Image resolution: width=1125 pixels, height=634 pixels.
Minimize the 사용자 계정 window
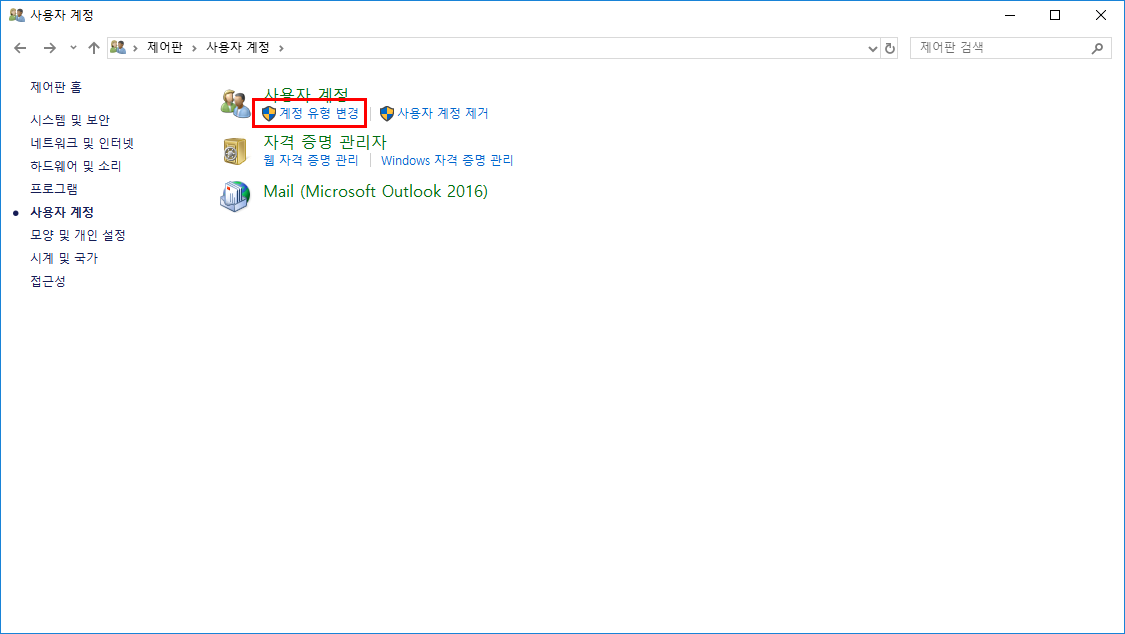pos(1010,15)
